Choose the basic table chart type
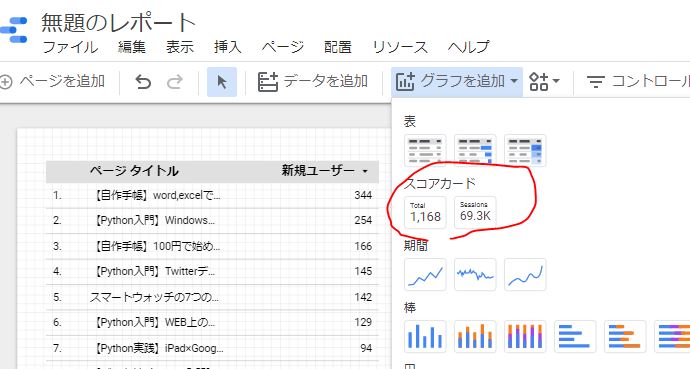The width and height of the screenshot is (690, 369). point(425,150)
